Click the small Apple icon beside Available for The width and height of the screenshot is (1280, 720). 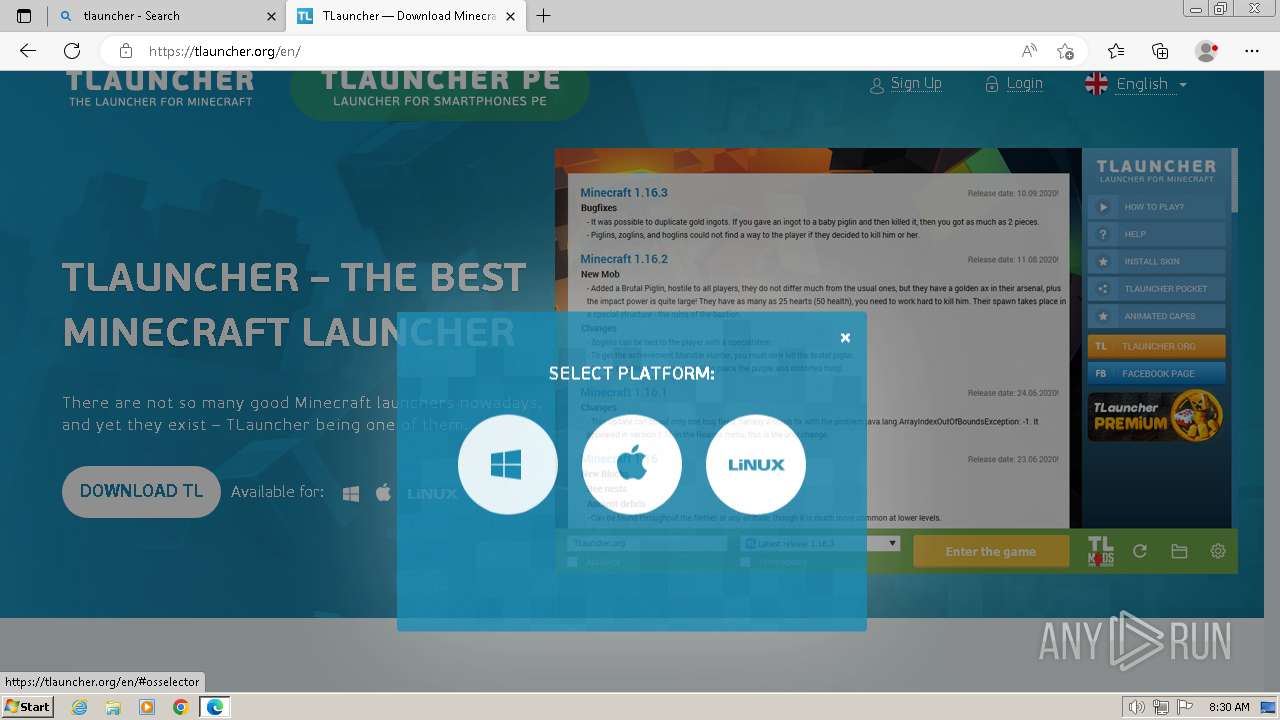(x=383, y=493)
